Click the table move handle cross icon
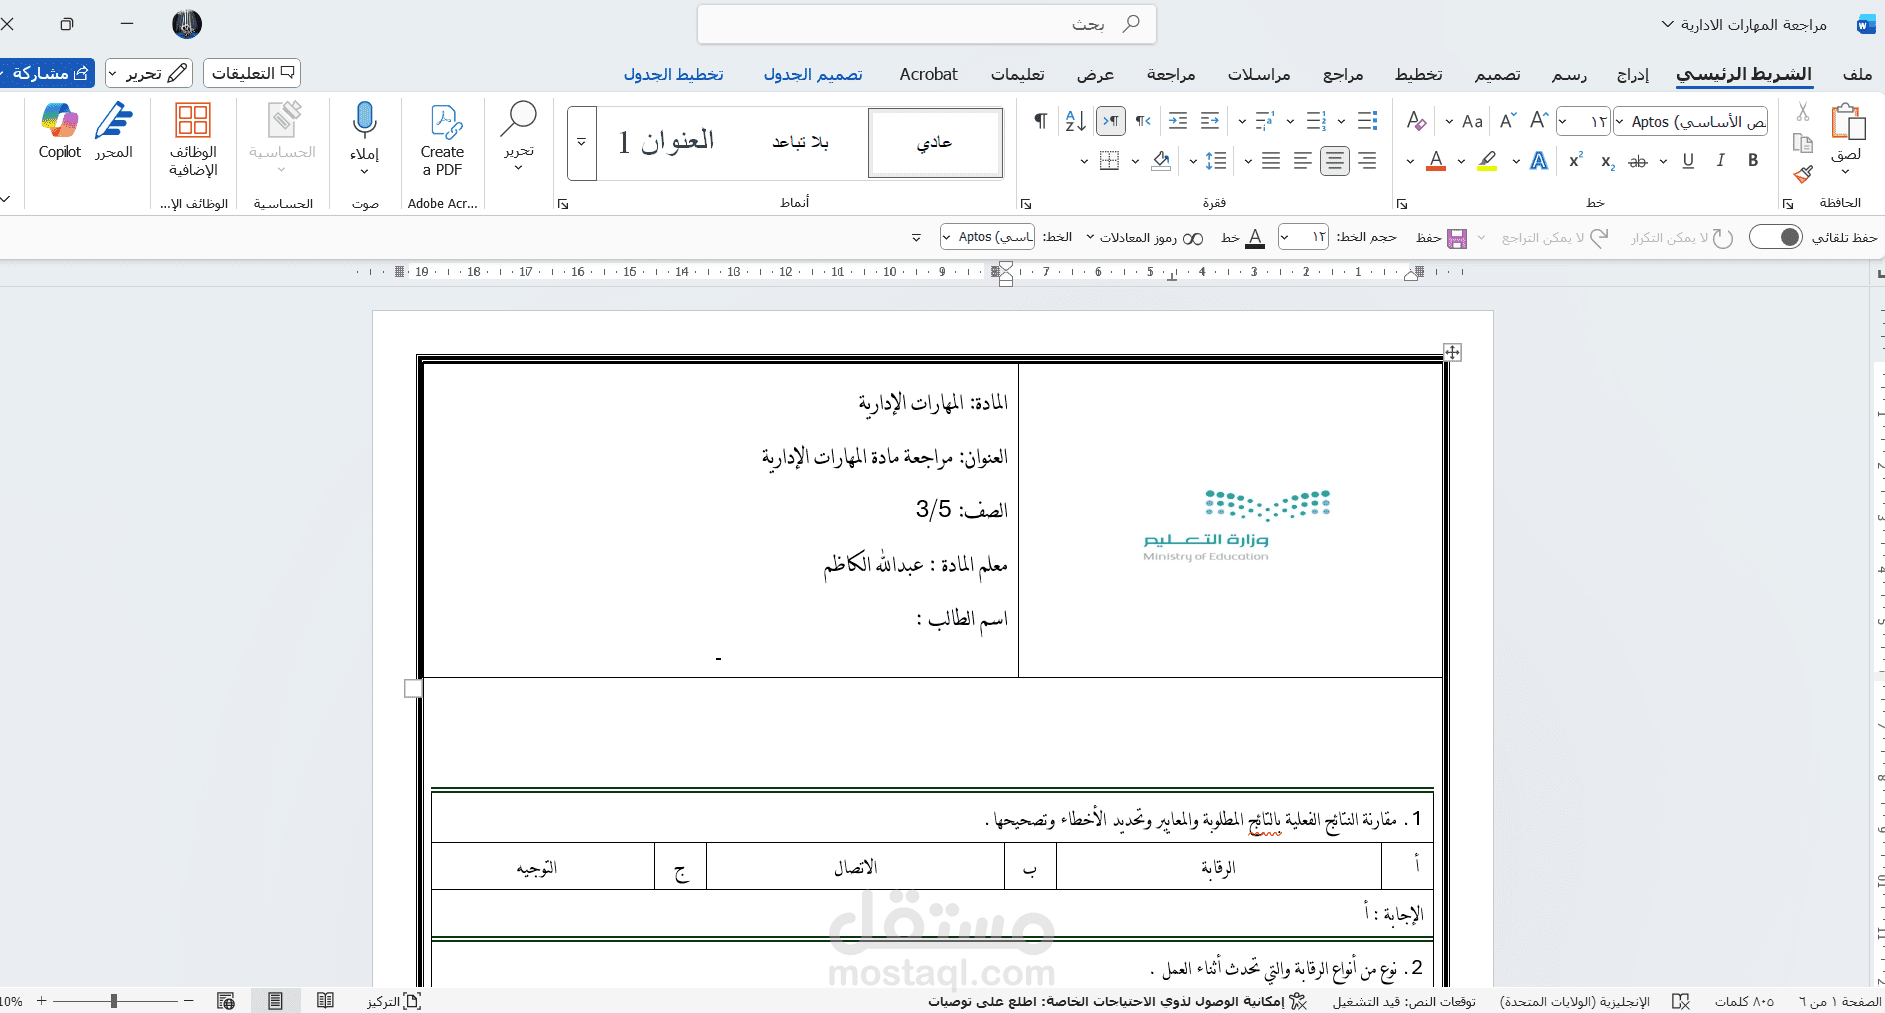 (x=1453, y=352)
